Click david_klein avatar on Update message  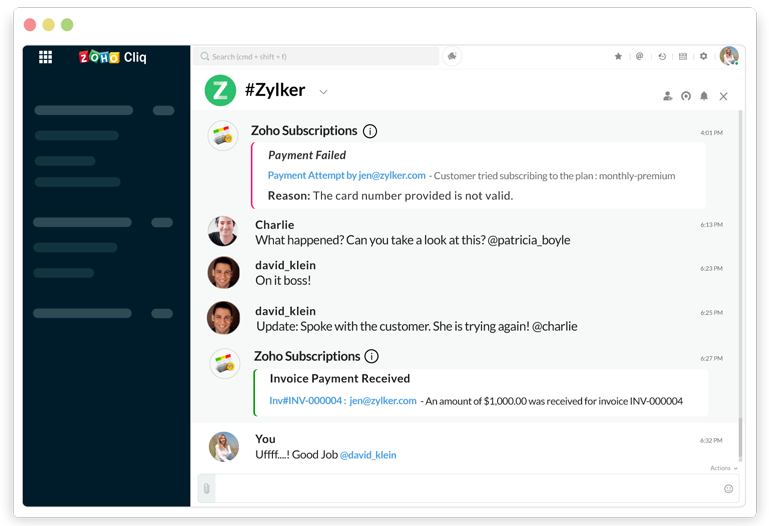tap(223, 318)
